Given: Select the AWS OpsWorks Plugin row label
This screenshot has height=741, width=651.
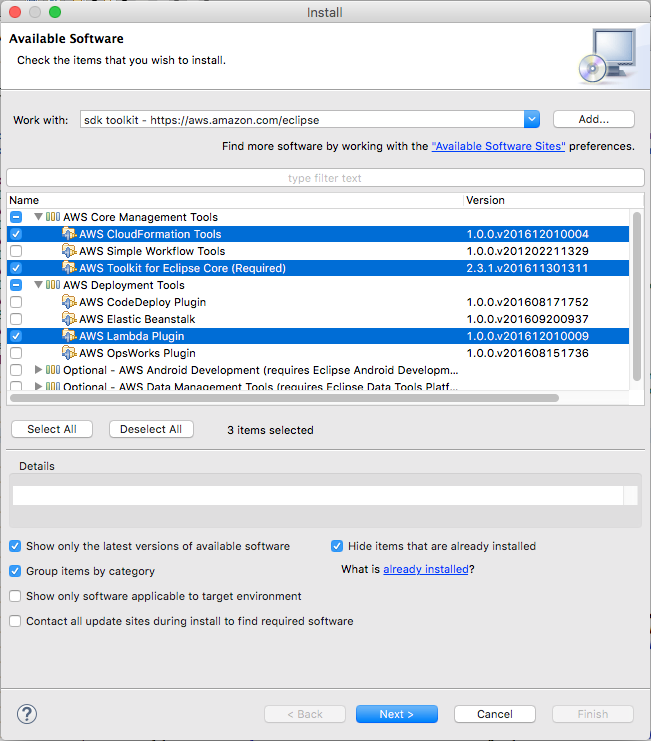Looking at the screenshot, I should click(137, 353).
